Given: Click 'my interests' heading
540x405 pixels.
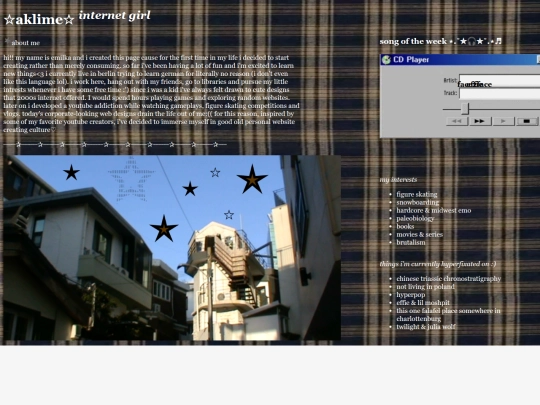Looking at the screenshot, I should point(398,180).
